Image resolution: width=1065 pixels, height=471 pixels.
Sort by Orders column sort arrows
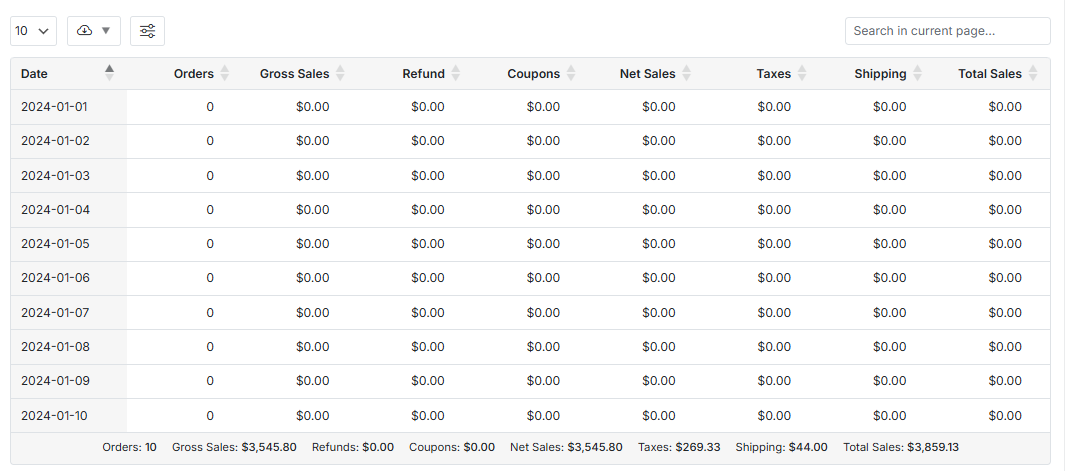point(225,73)
